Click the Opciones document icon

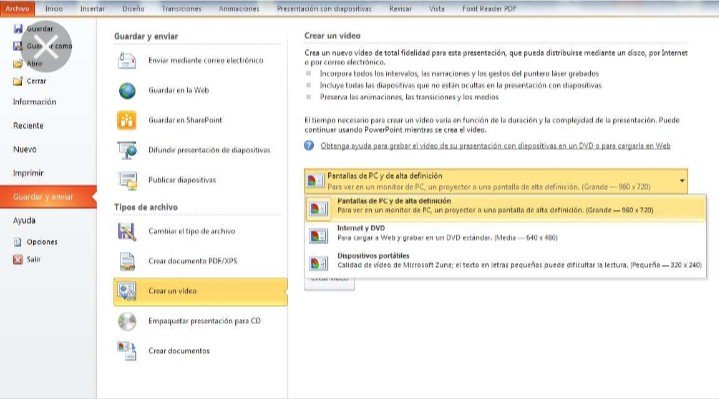(x=18, y=242)
